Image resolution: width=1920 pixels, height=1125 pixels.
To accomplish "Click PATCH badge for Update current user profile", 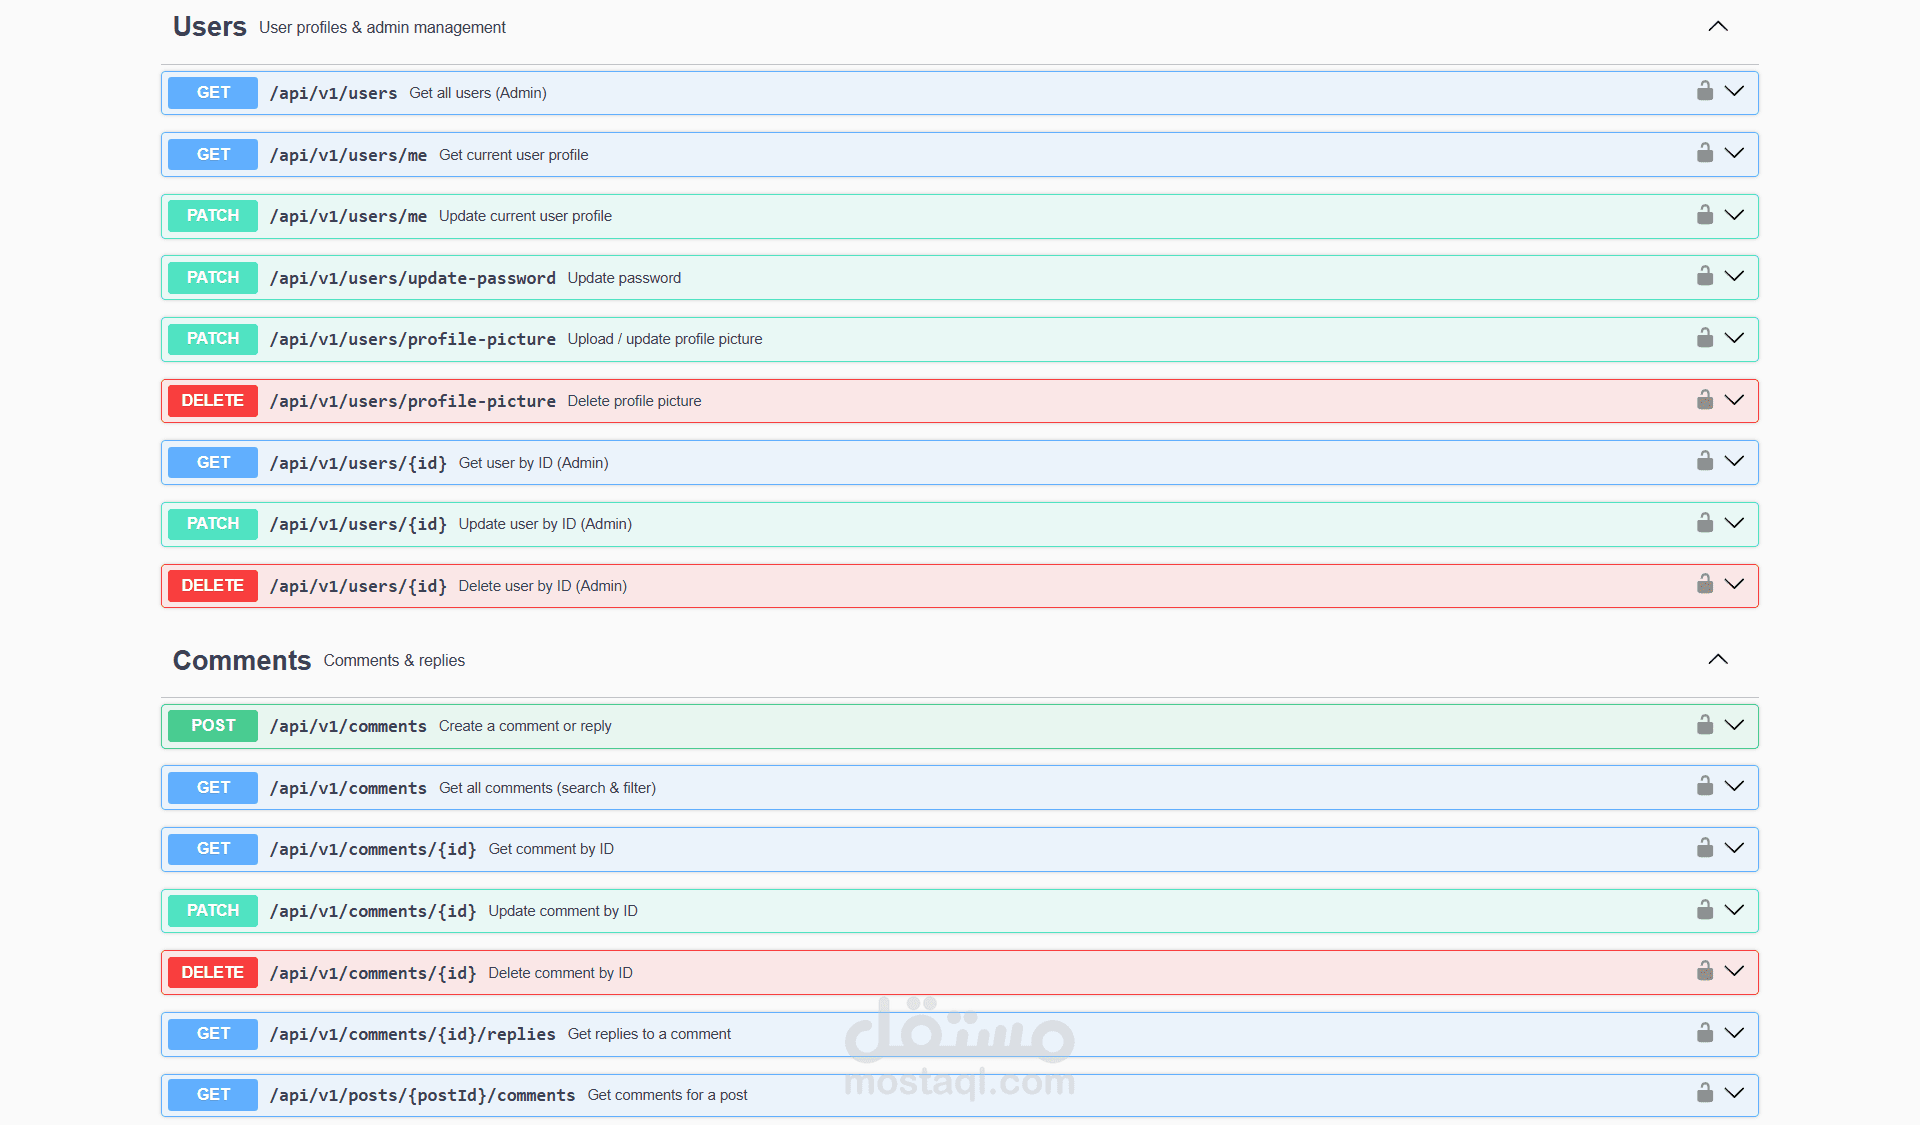I will pos(213,216).
